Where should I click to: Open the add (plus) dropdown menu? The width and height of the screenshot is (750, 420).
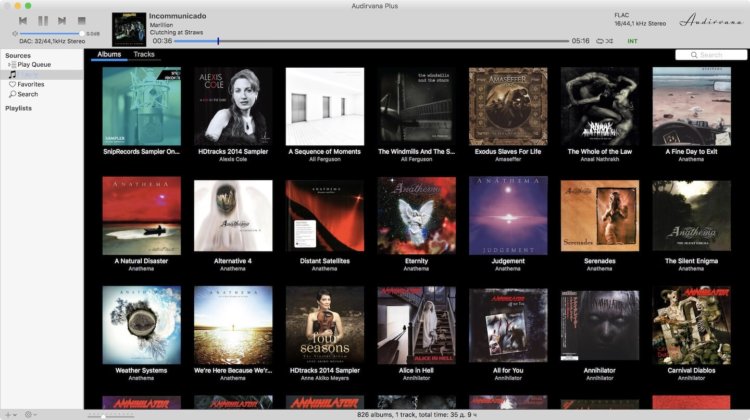(x=10, y=415)
